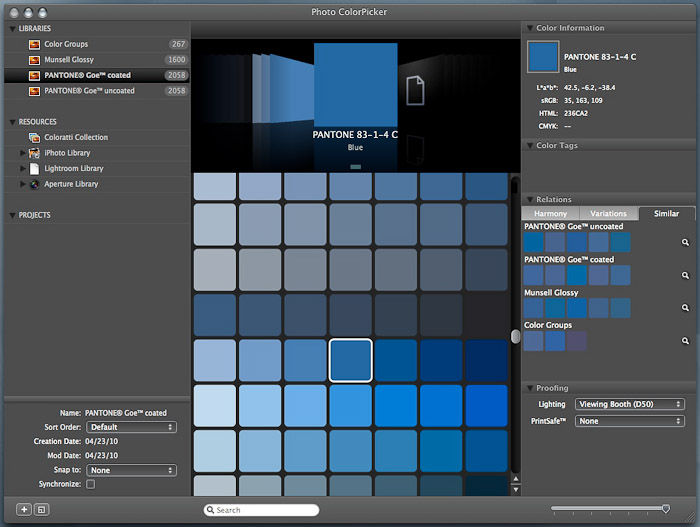Expand the iPhoto Library disclosure triangle

coord(23,153)
